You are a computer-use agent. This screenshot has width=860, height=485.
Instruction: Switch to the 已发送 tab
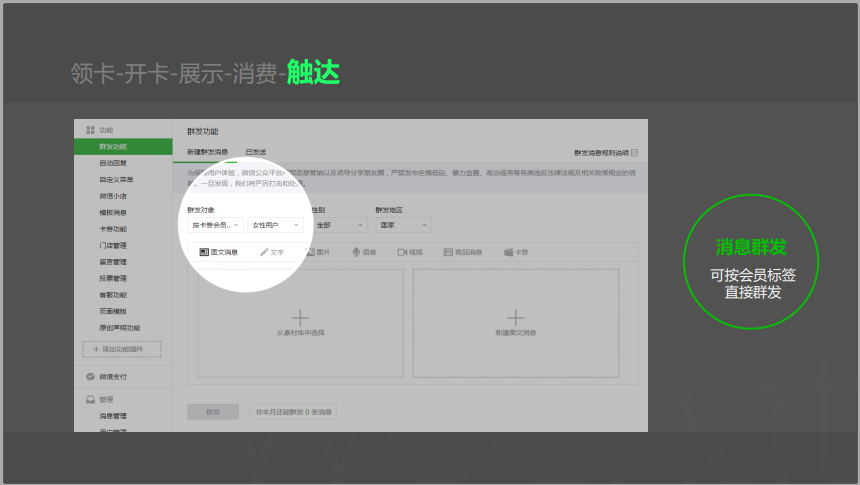coord(256,152)
